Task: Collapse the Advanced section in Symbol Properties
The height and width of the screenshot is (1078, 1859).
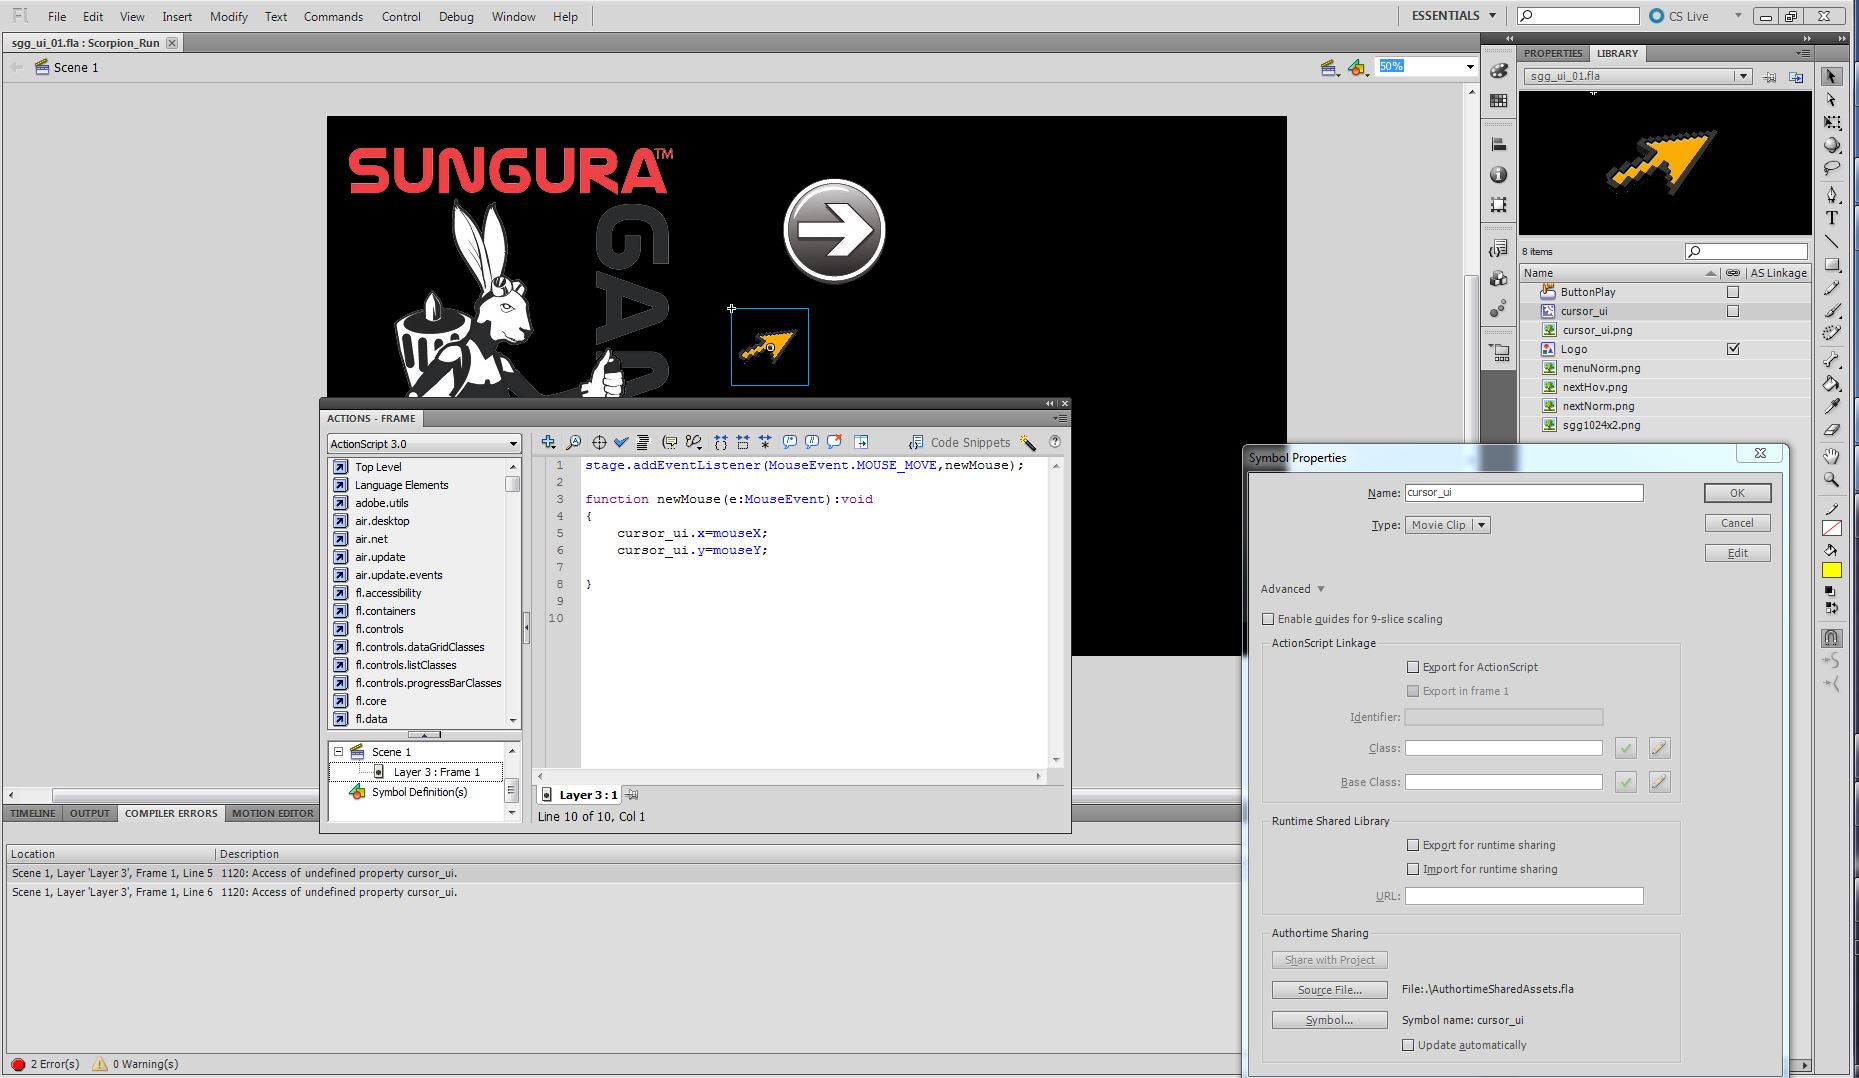Action: pos(1320,589)
